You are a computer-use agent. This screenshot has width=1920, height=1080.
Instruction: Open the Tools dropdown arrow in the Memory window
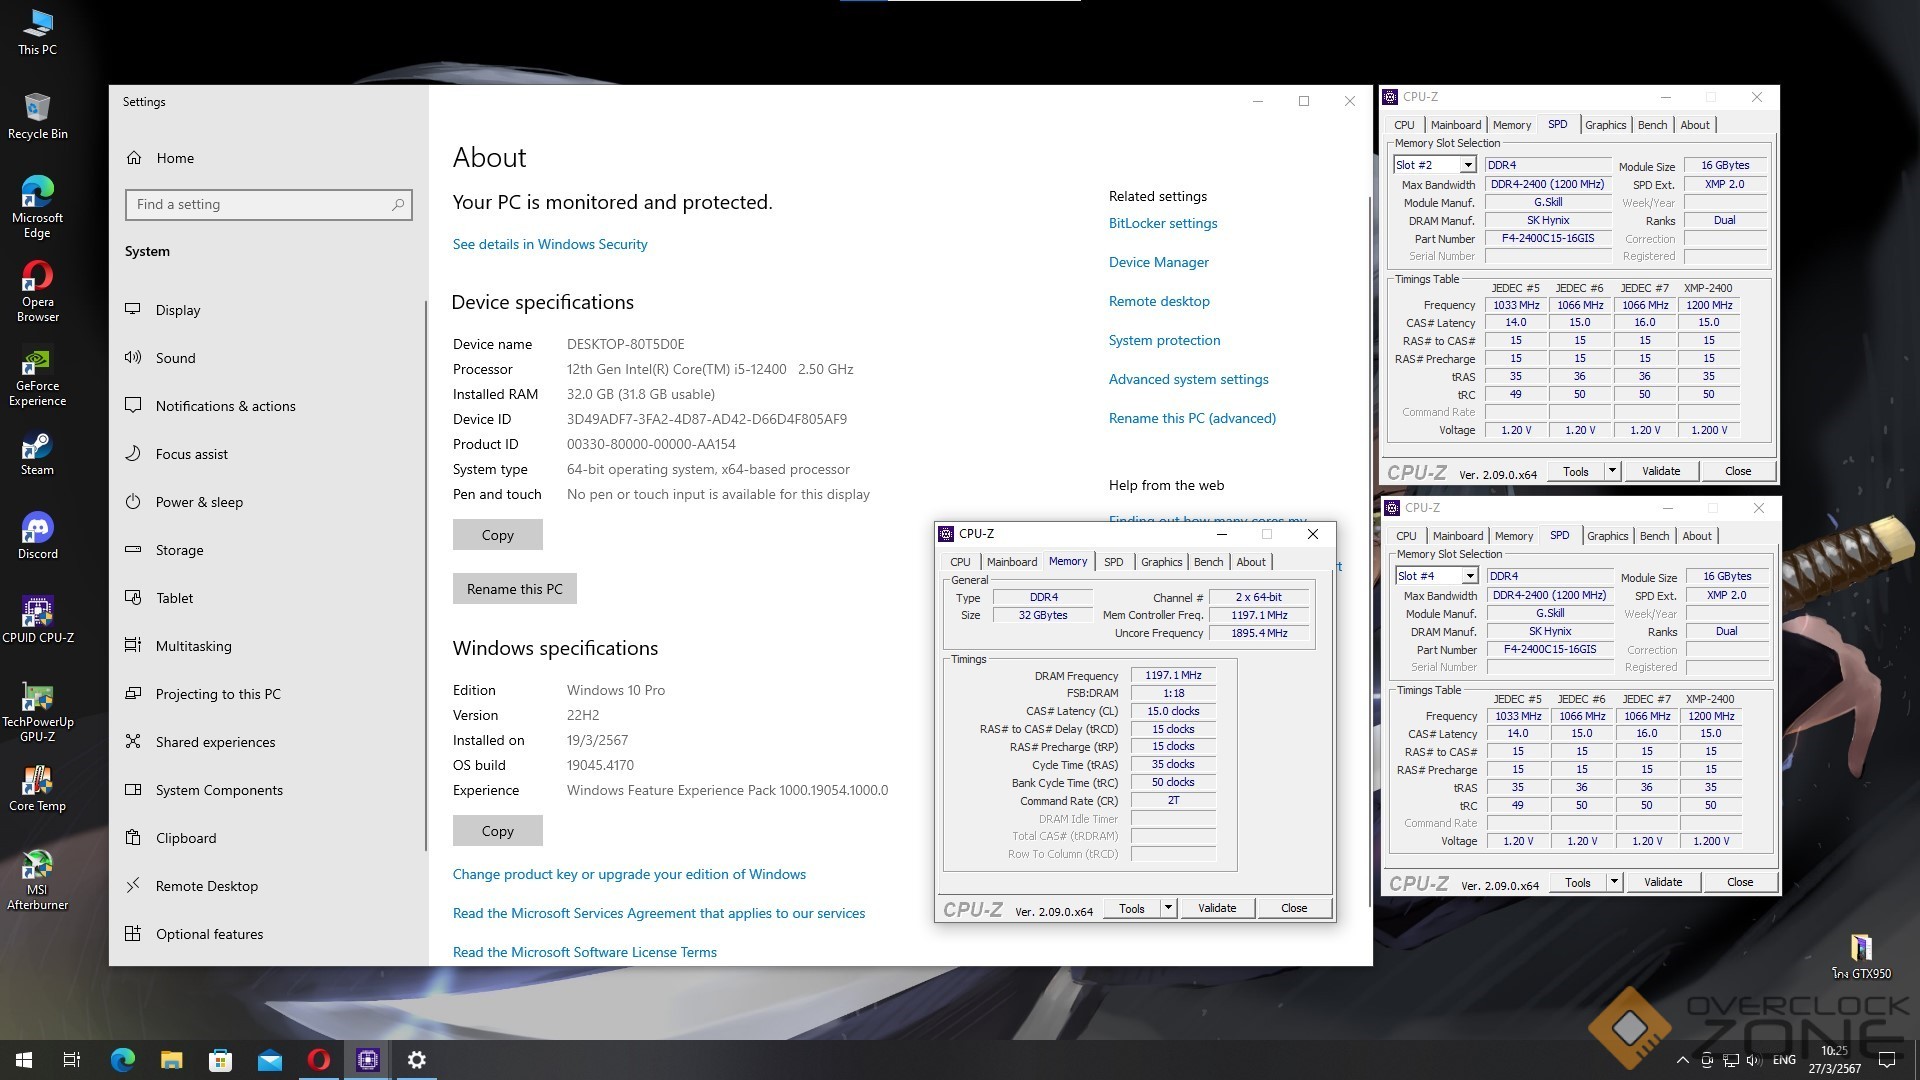tap(1167, 908)
